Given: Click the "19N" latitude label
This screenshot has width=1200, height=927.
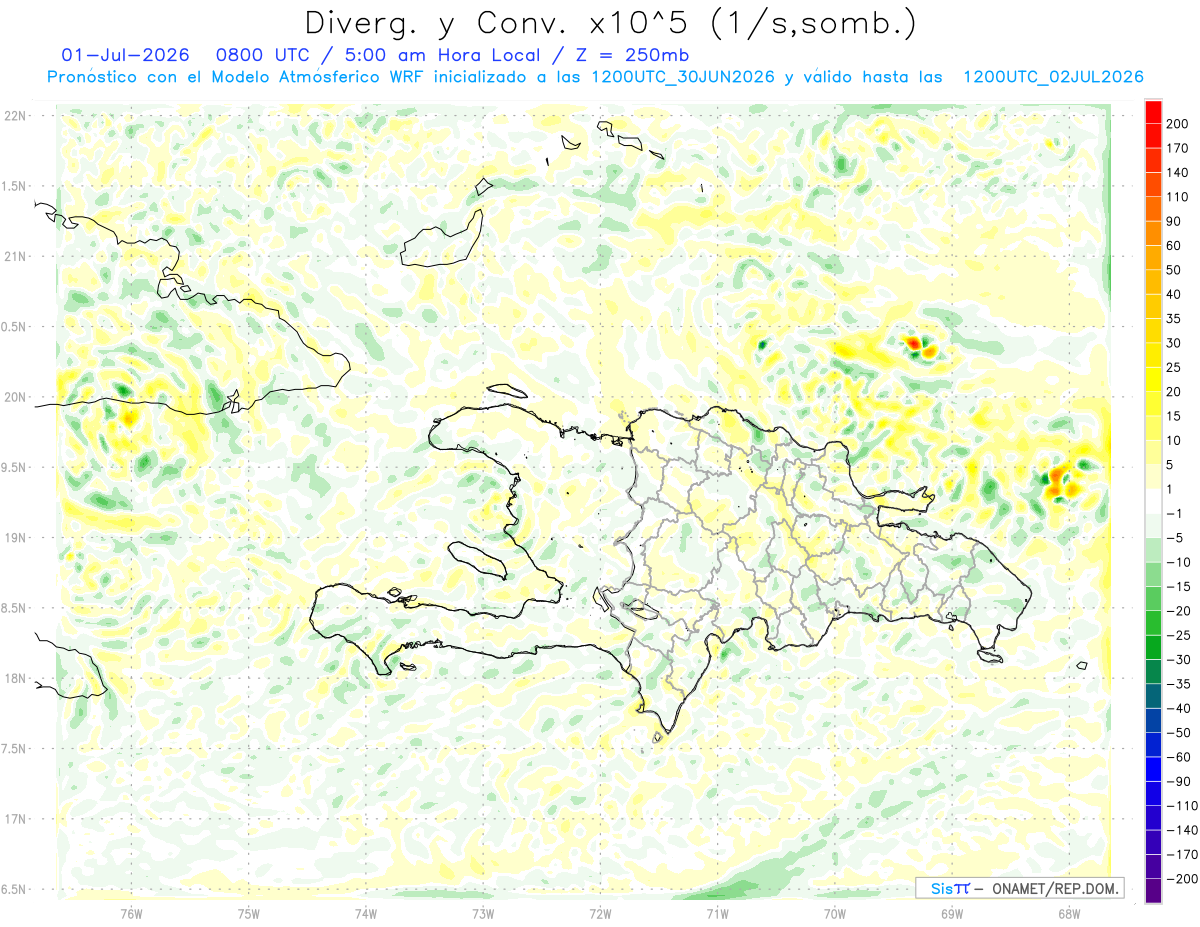Looking at the screenshot, I should 15,538.
